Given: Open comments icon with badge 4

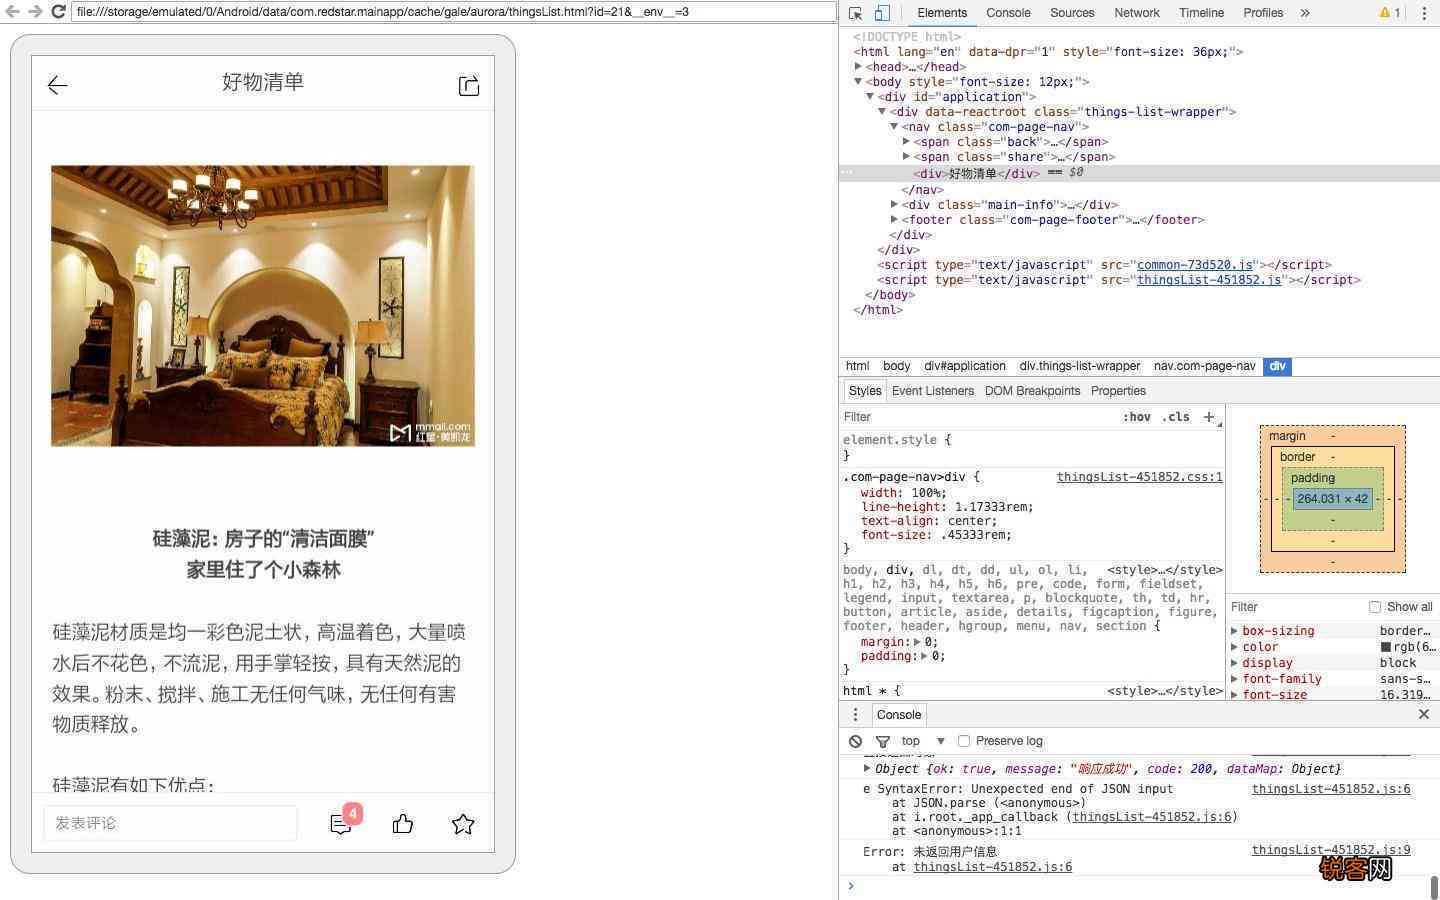Looking at the screenshot, I should 341,823.
